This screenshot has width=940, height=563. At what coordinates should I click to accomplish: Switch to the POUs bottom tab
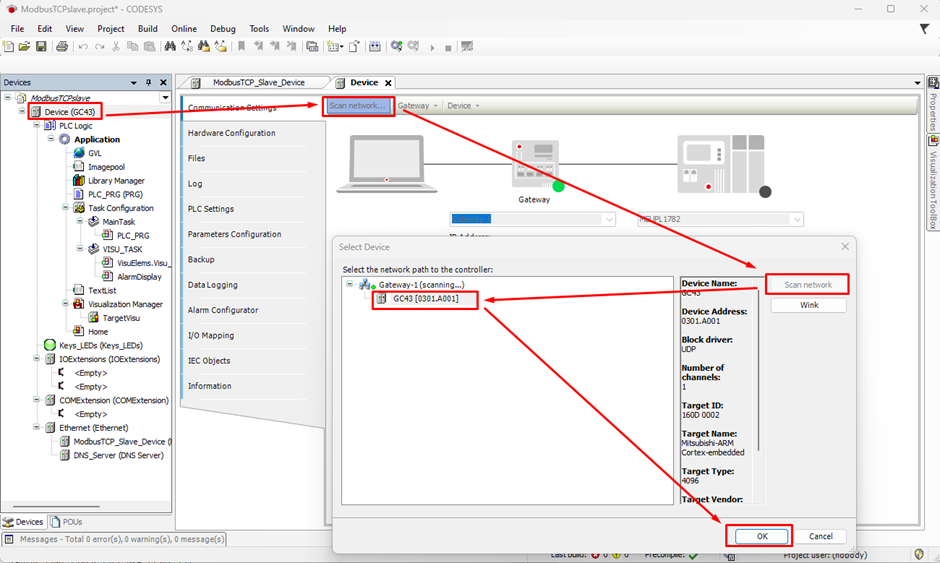coord(66,522)
